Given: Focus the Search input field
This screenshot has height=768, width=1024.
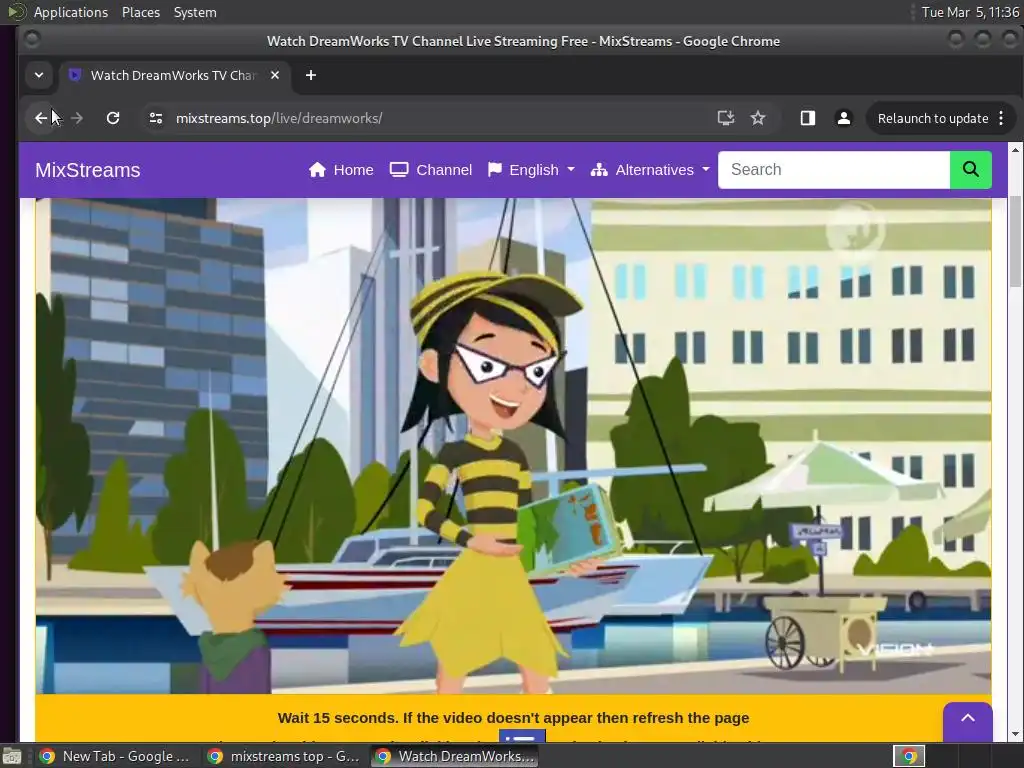Looking at the screenshot, I should coord(834,170).
